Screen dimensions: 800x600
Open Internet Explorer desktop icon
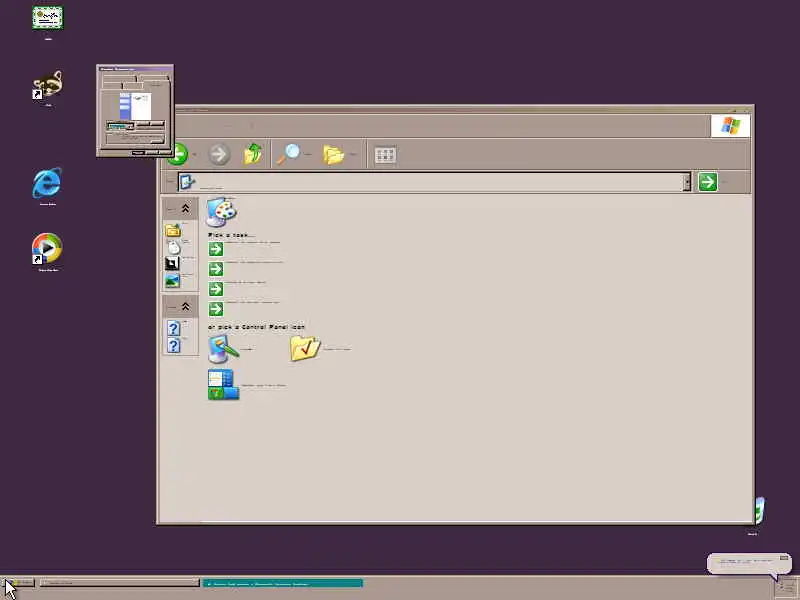(x=47, y=183)
